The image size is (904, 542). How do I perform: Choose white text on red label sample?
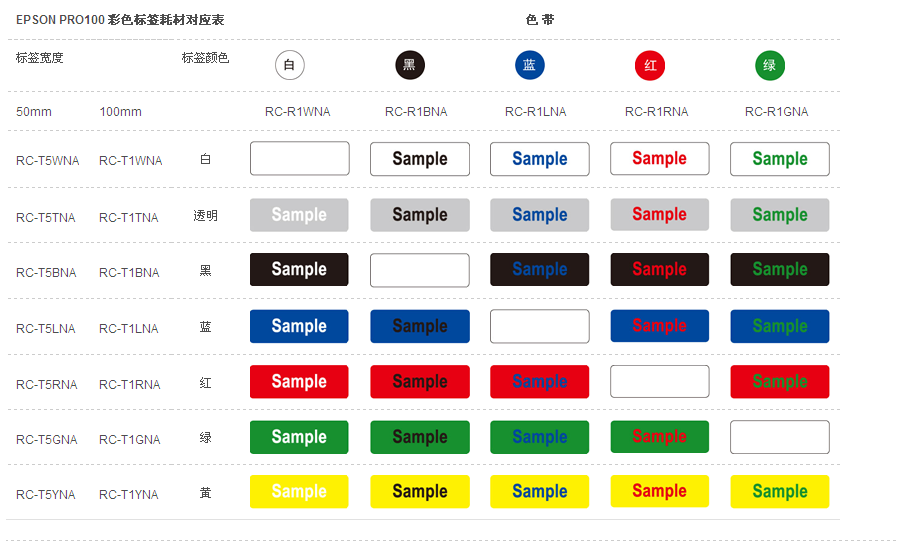pyautogui.click(x=299, y=382)
